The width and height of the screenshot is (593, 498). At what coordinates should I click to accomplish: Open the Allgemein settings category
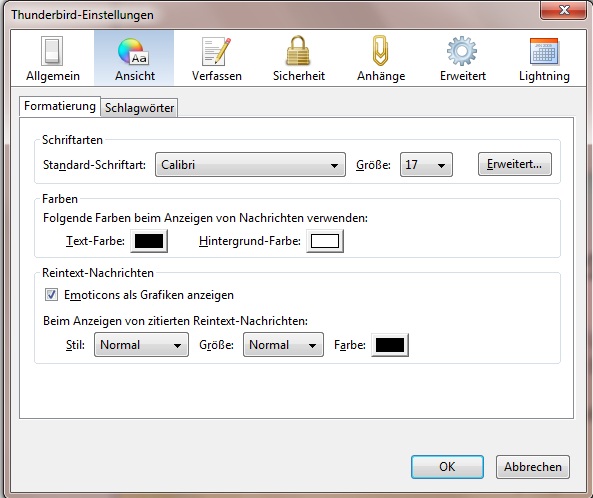[53, 59]
